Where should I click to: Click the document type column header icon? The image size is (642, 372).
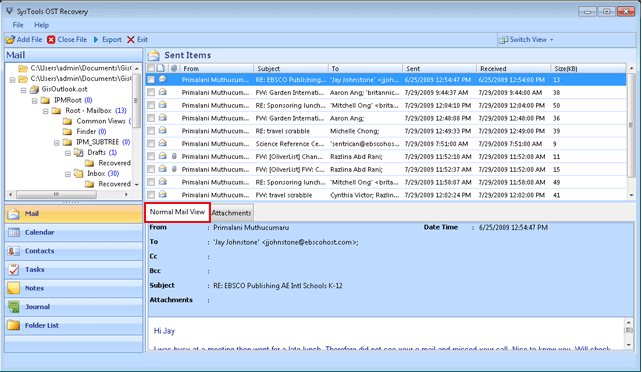(x=161, y=68)
